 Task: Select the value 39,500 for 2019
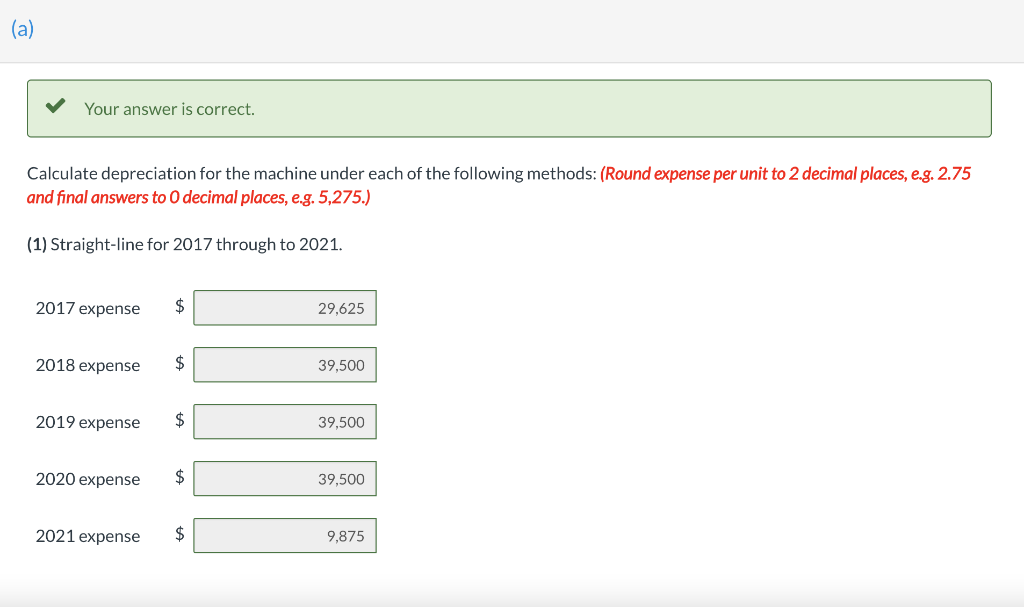point(343,422)
